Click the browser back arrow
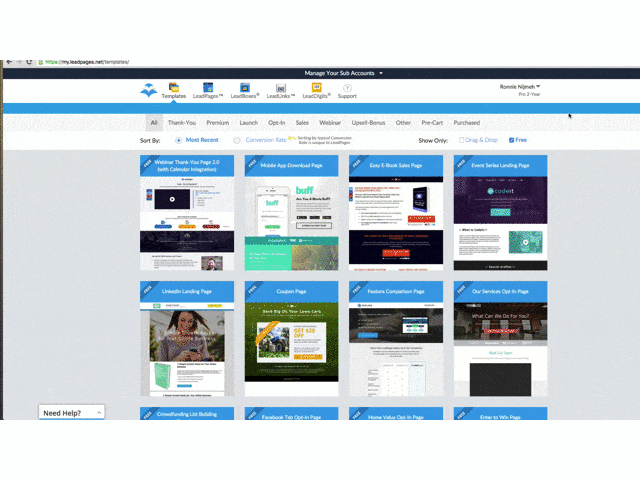 click(x=9, y=62)
